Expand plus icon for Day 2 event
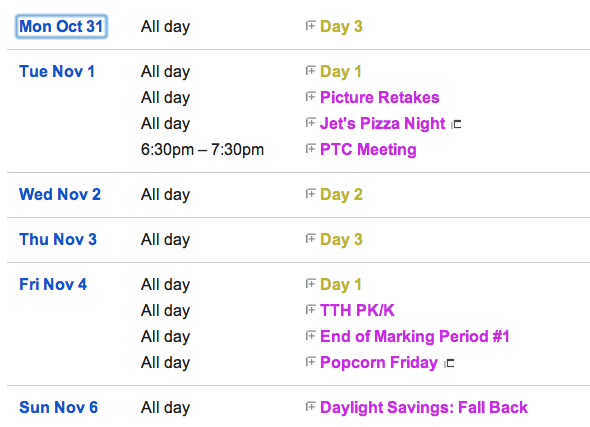This screenshot has height=427, width=590. pyautogui.click(x=310, y=194)
